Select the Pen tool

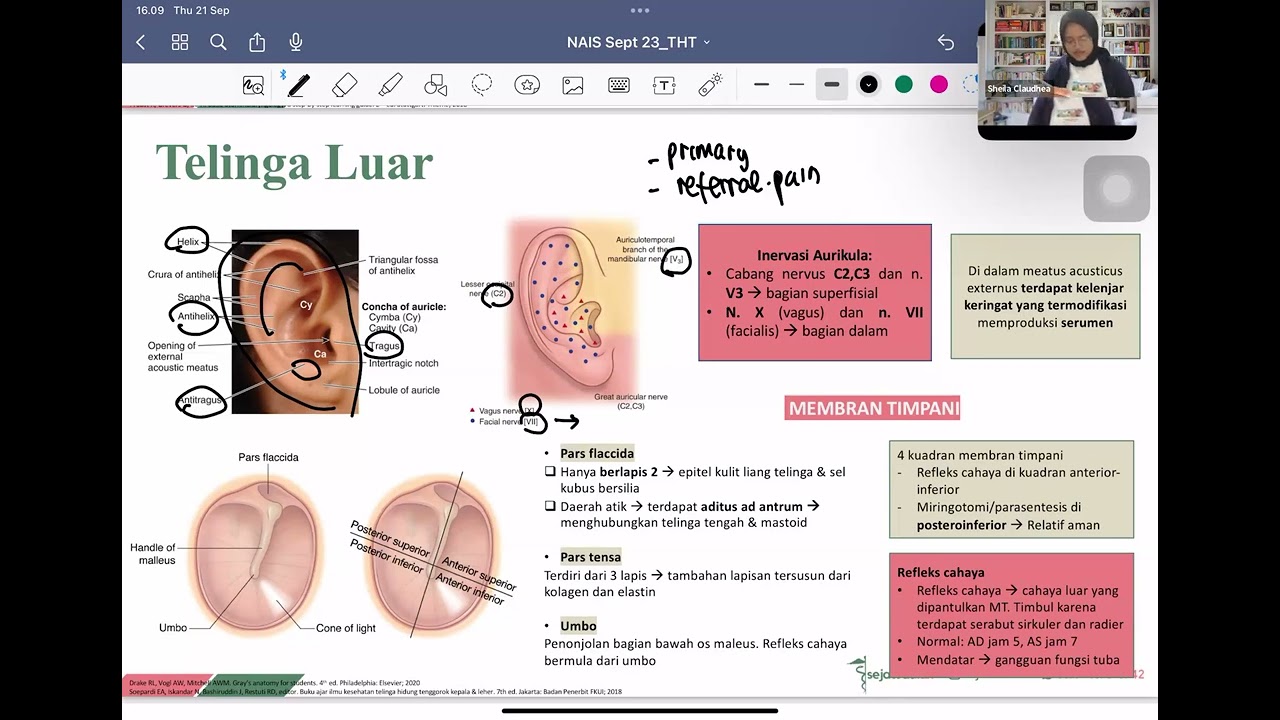coord(298,85)
